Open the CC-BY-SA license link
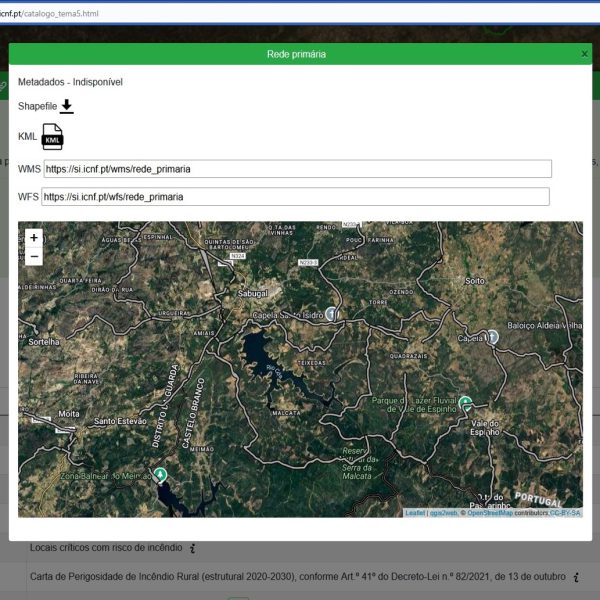Image resolution: width=600 pixels, height=600 pixels. [x=565, y=513]
